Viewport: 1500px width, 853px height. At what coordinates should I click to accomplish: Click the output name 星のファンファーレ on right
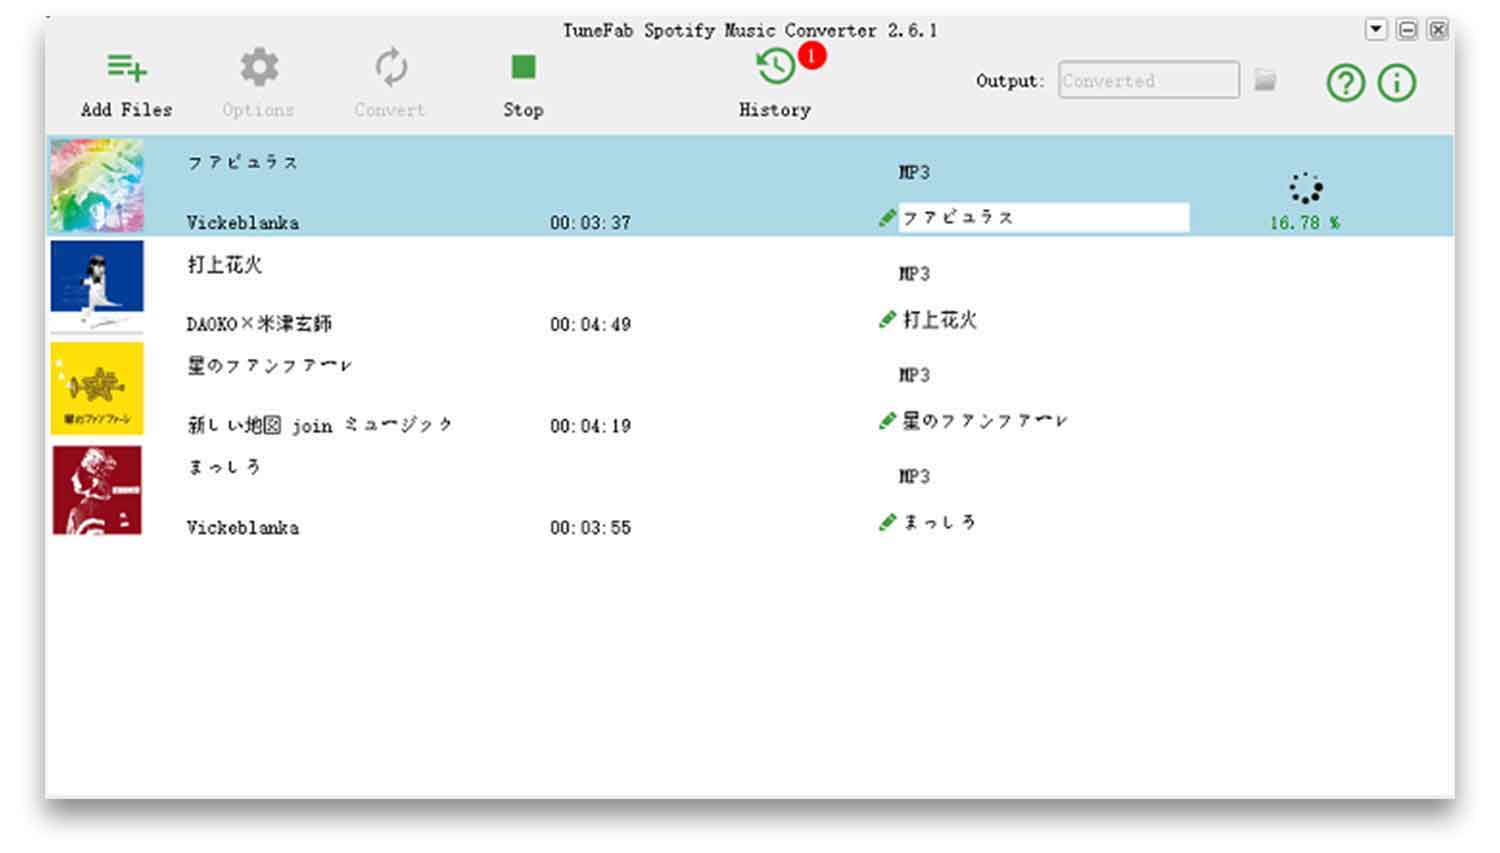tap(985, 421)
